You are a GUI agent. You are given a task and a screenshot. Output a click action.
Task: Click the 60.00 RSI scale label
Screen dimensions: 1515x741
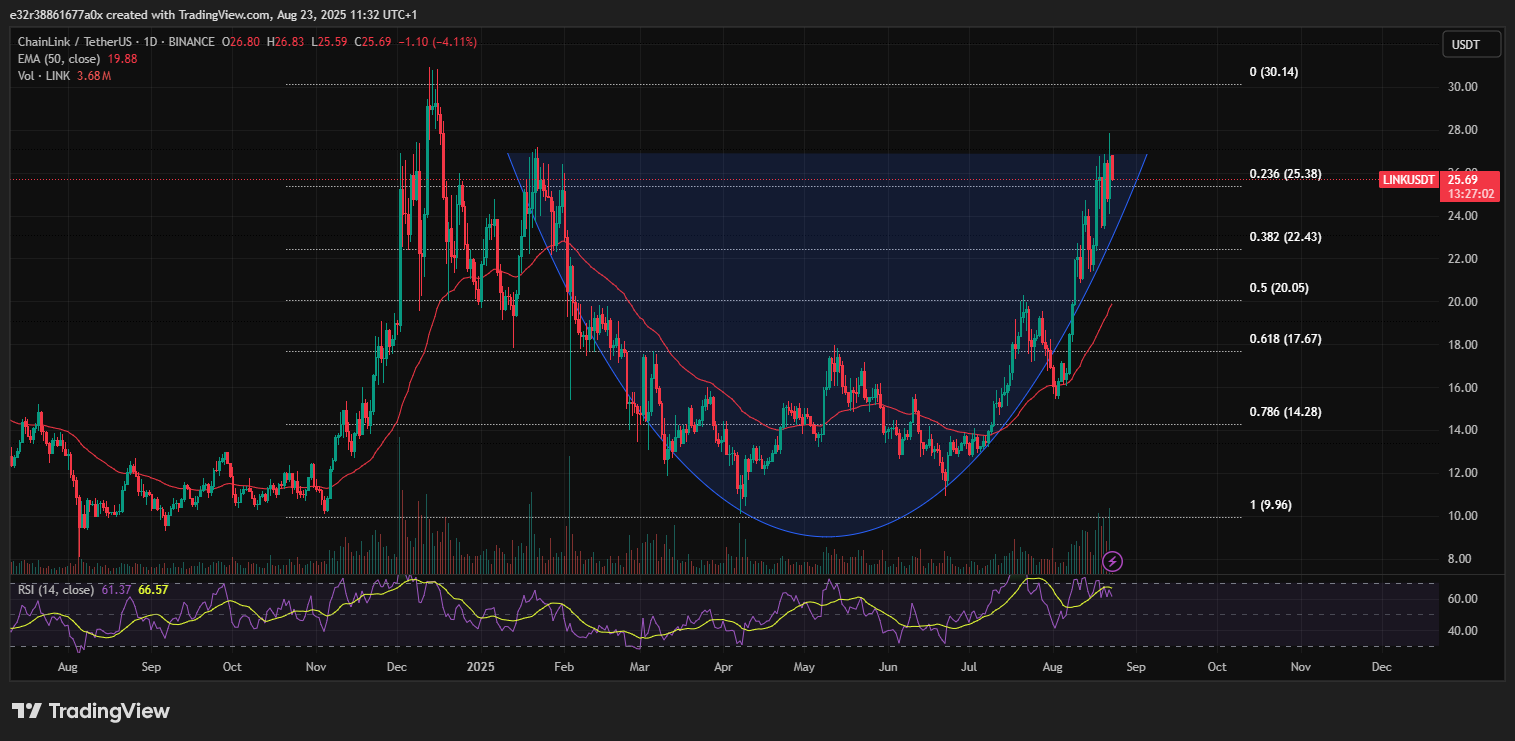pyautogui.click(x=1464, y=599)
